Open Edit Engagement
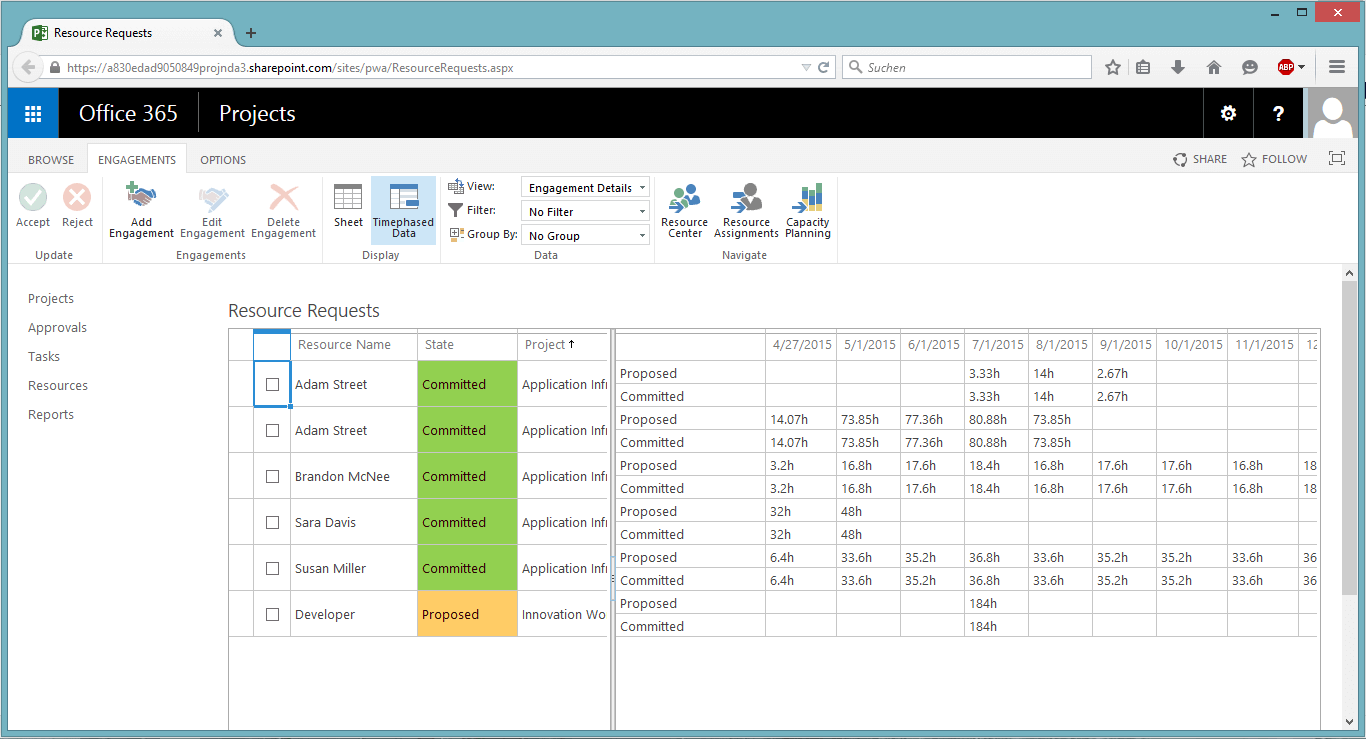The height and width of the screenshot is (739, 1366). (x=212, y=210)
